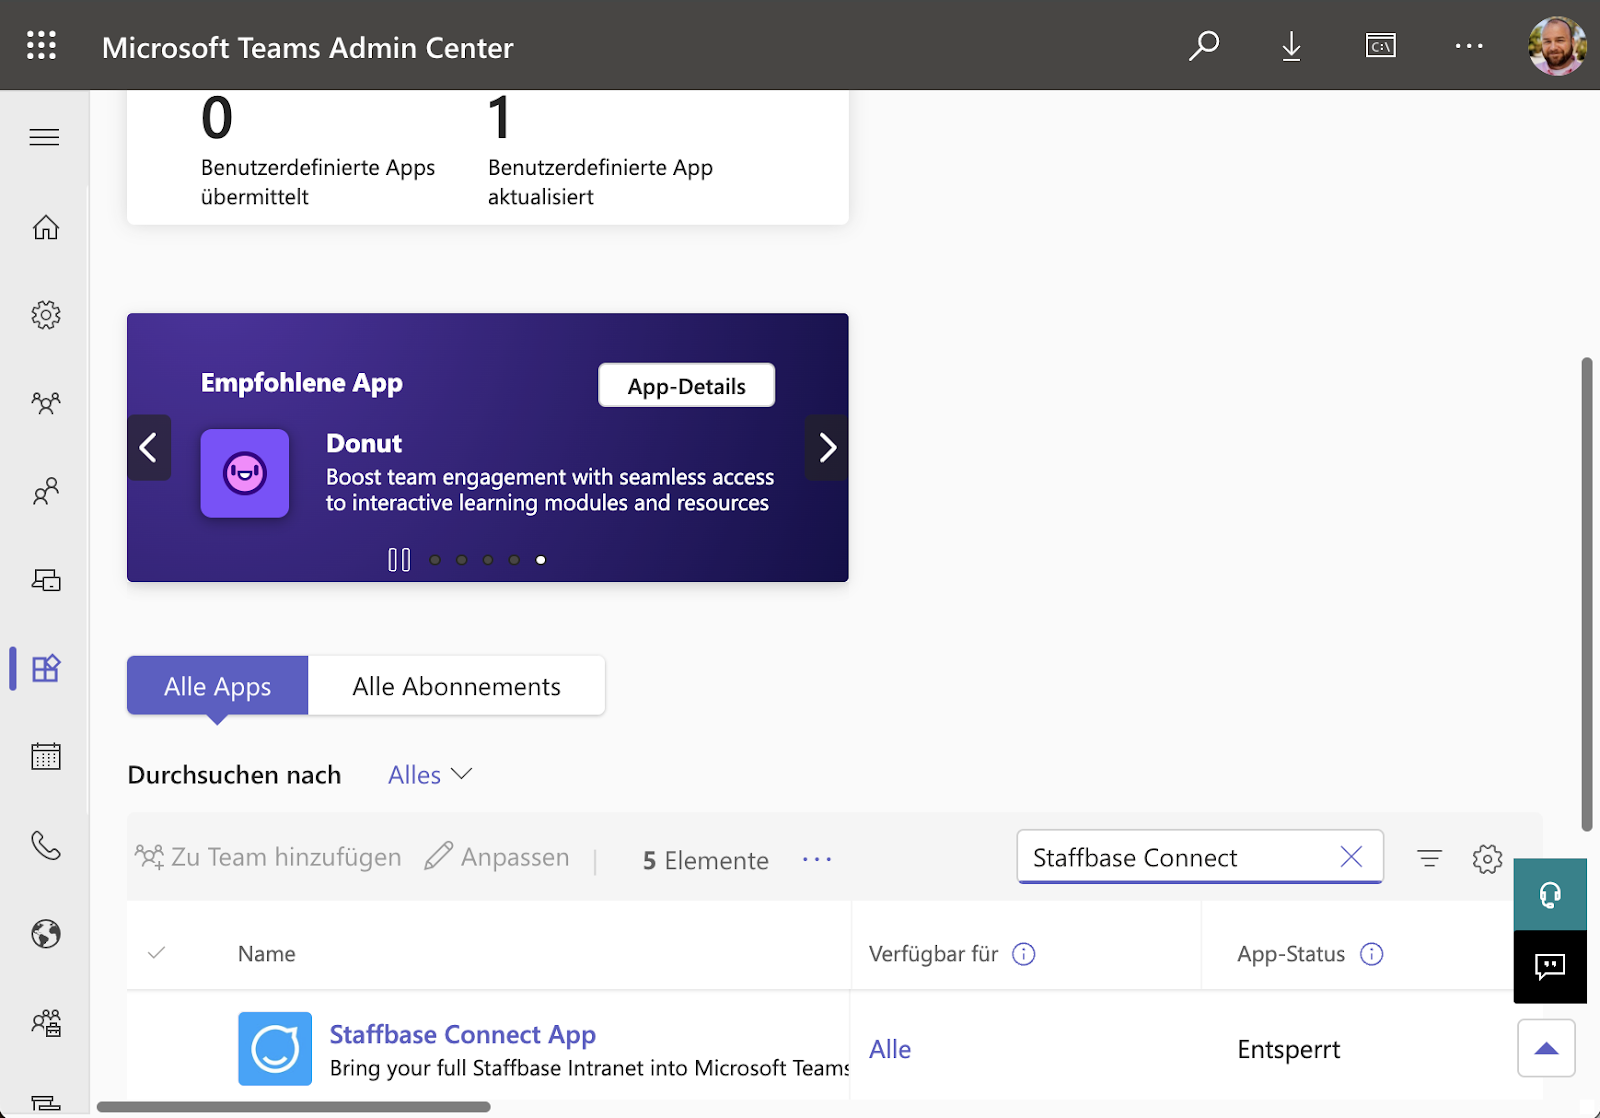This screenshot has width=1600, height=1118.
Task: Show info for App-Status column
Action: coord(1371,954)
